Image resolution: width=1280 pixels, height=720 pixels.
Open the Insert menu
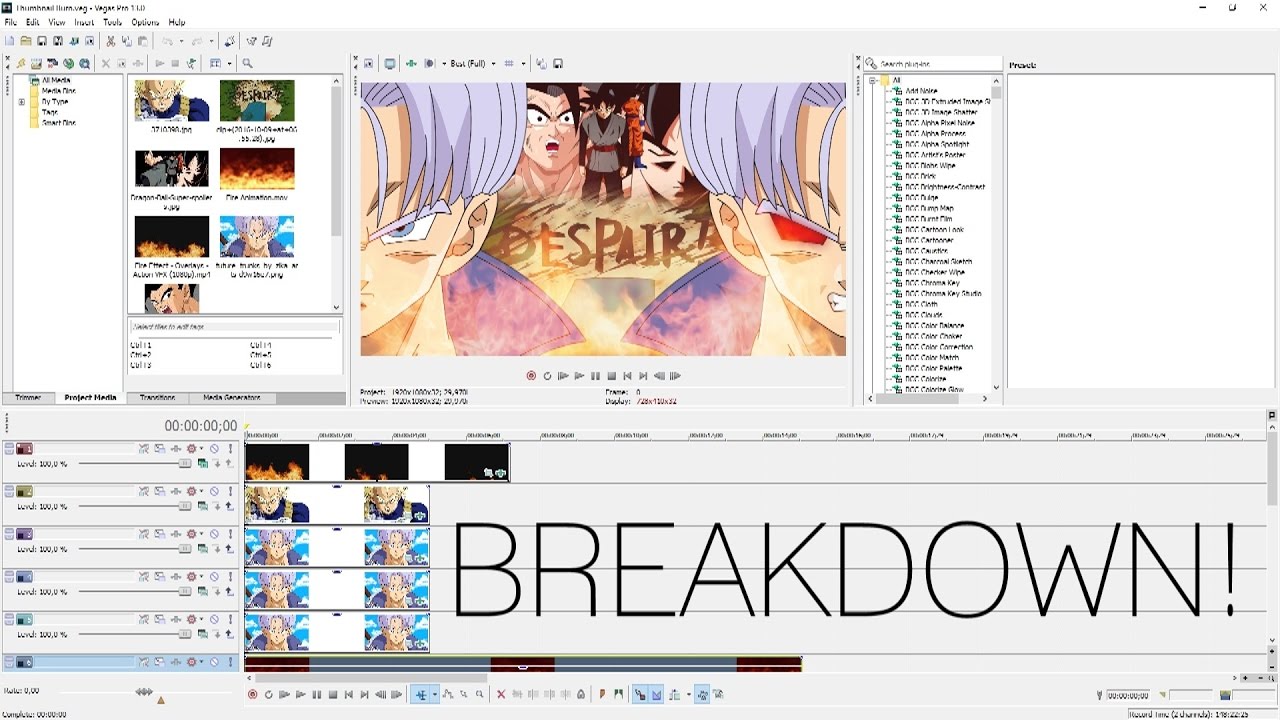click(x=84, y=22)
